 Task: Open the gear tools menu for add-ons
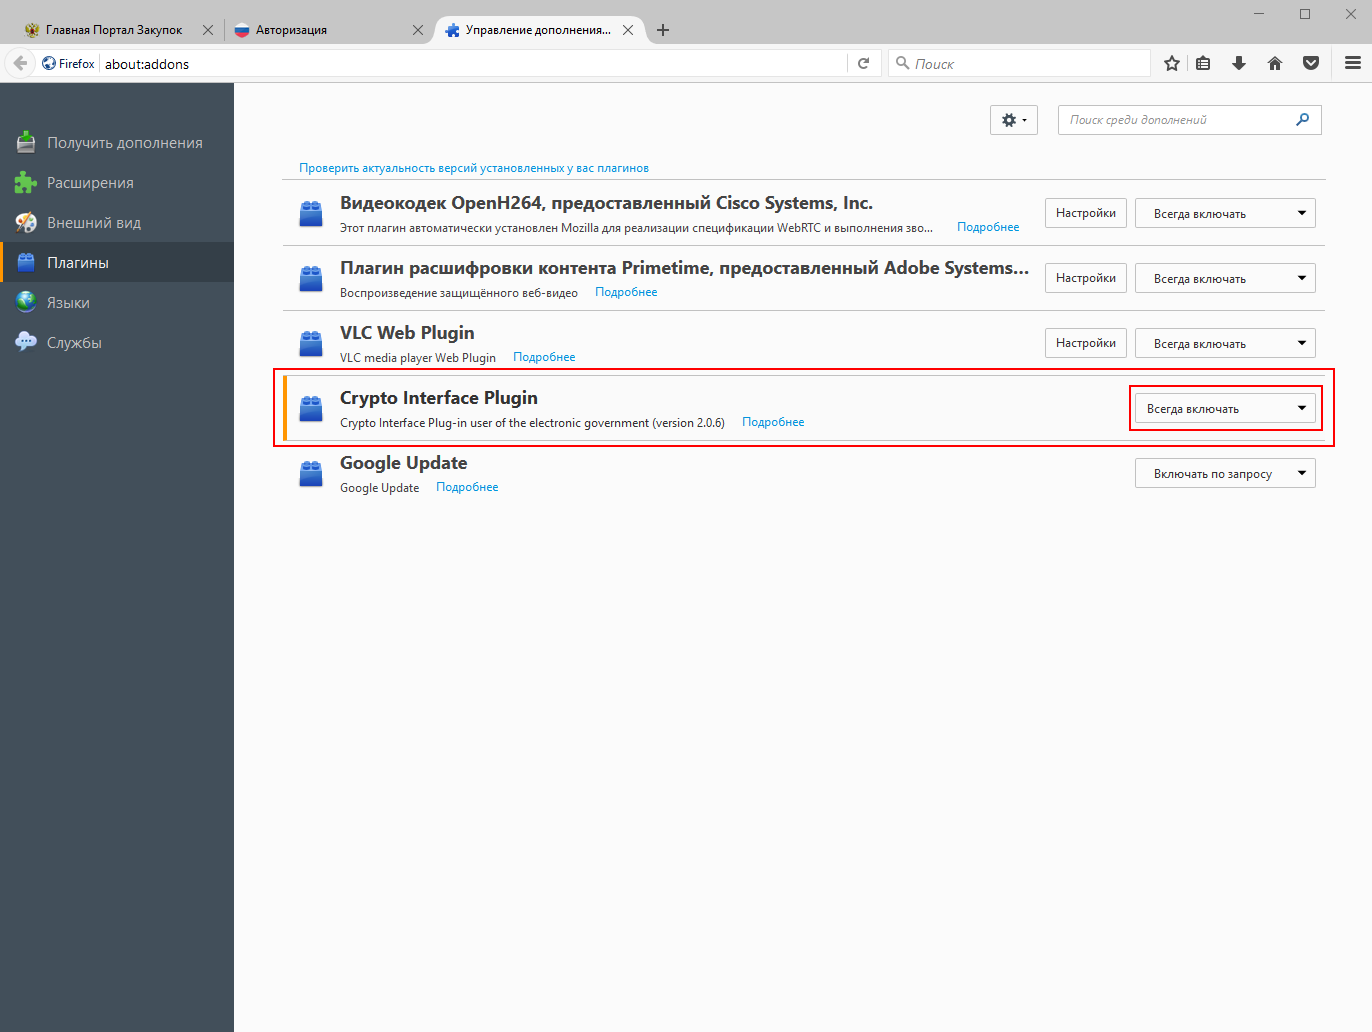(x=1013, y=120)
